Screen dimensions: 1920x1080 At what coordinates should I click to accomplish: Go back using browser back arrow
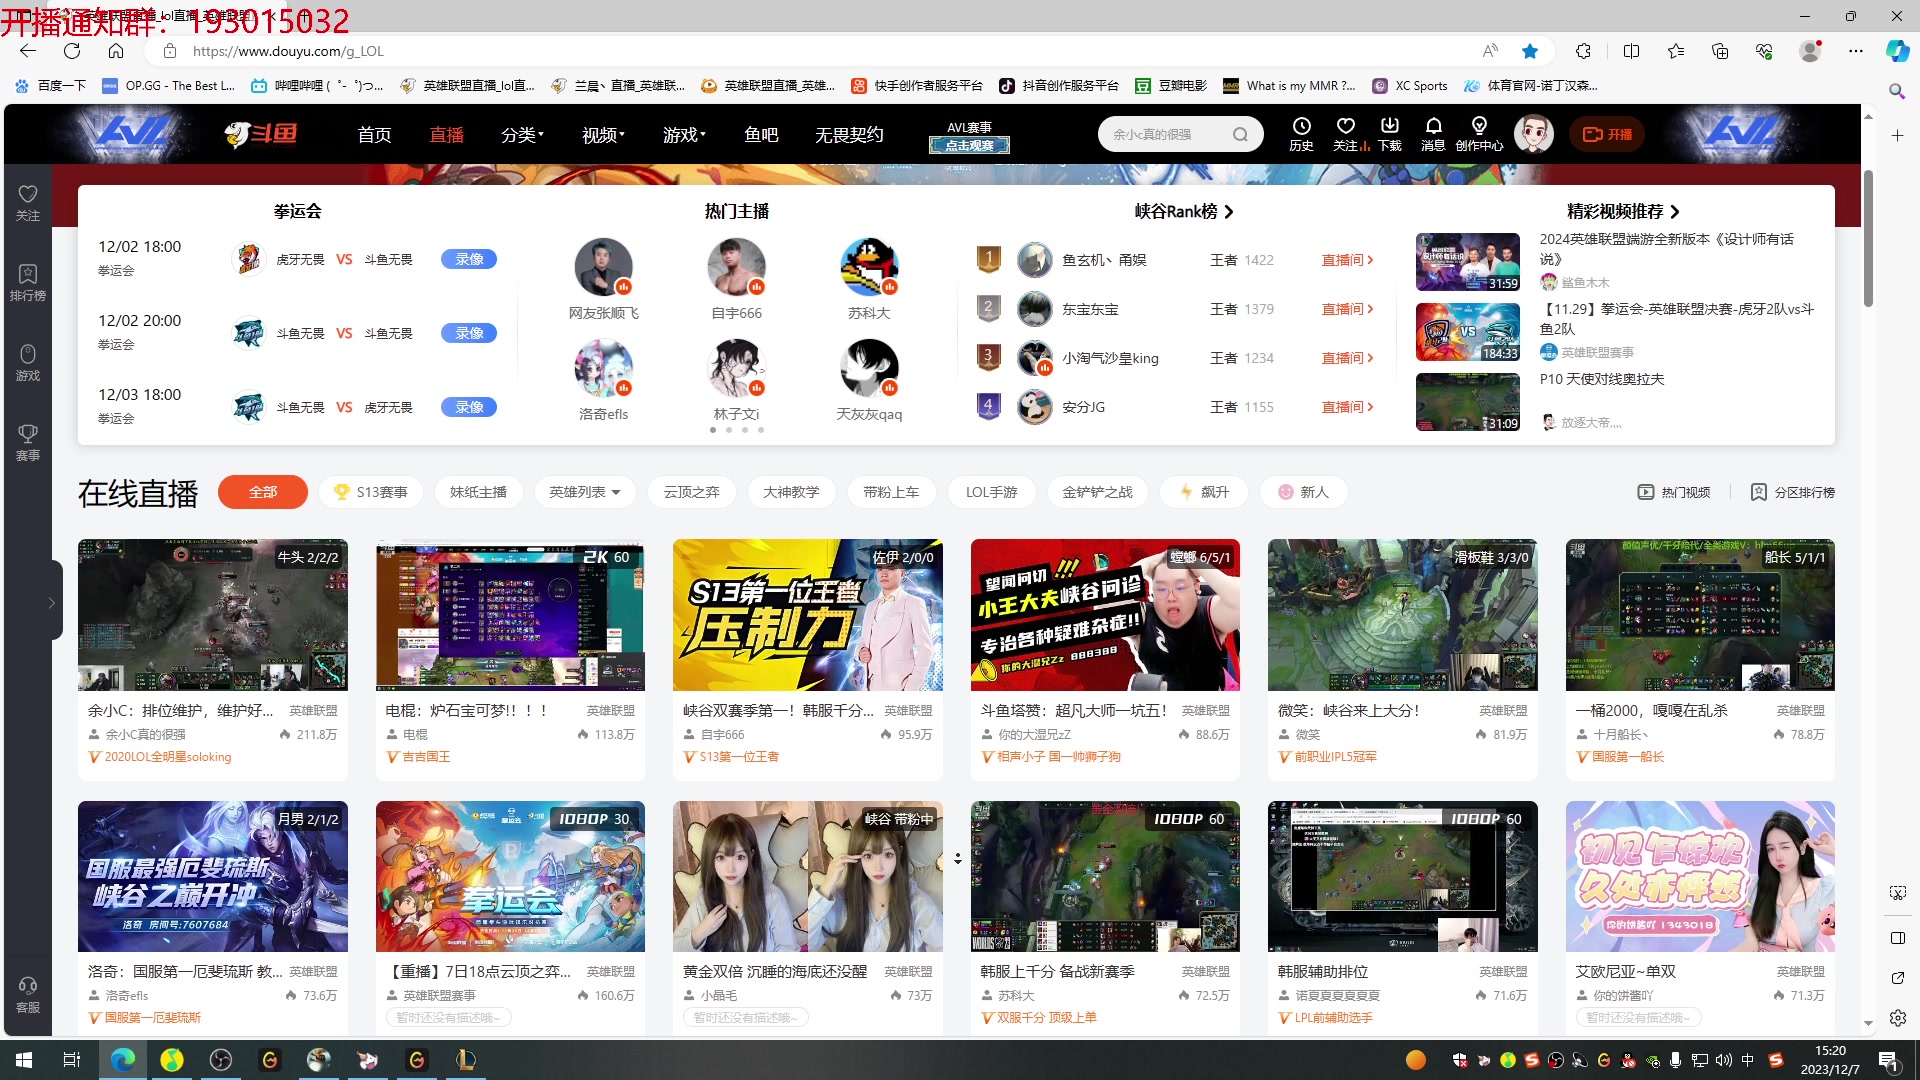pos(28,51)
